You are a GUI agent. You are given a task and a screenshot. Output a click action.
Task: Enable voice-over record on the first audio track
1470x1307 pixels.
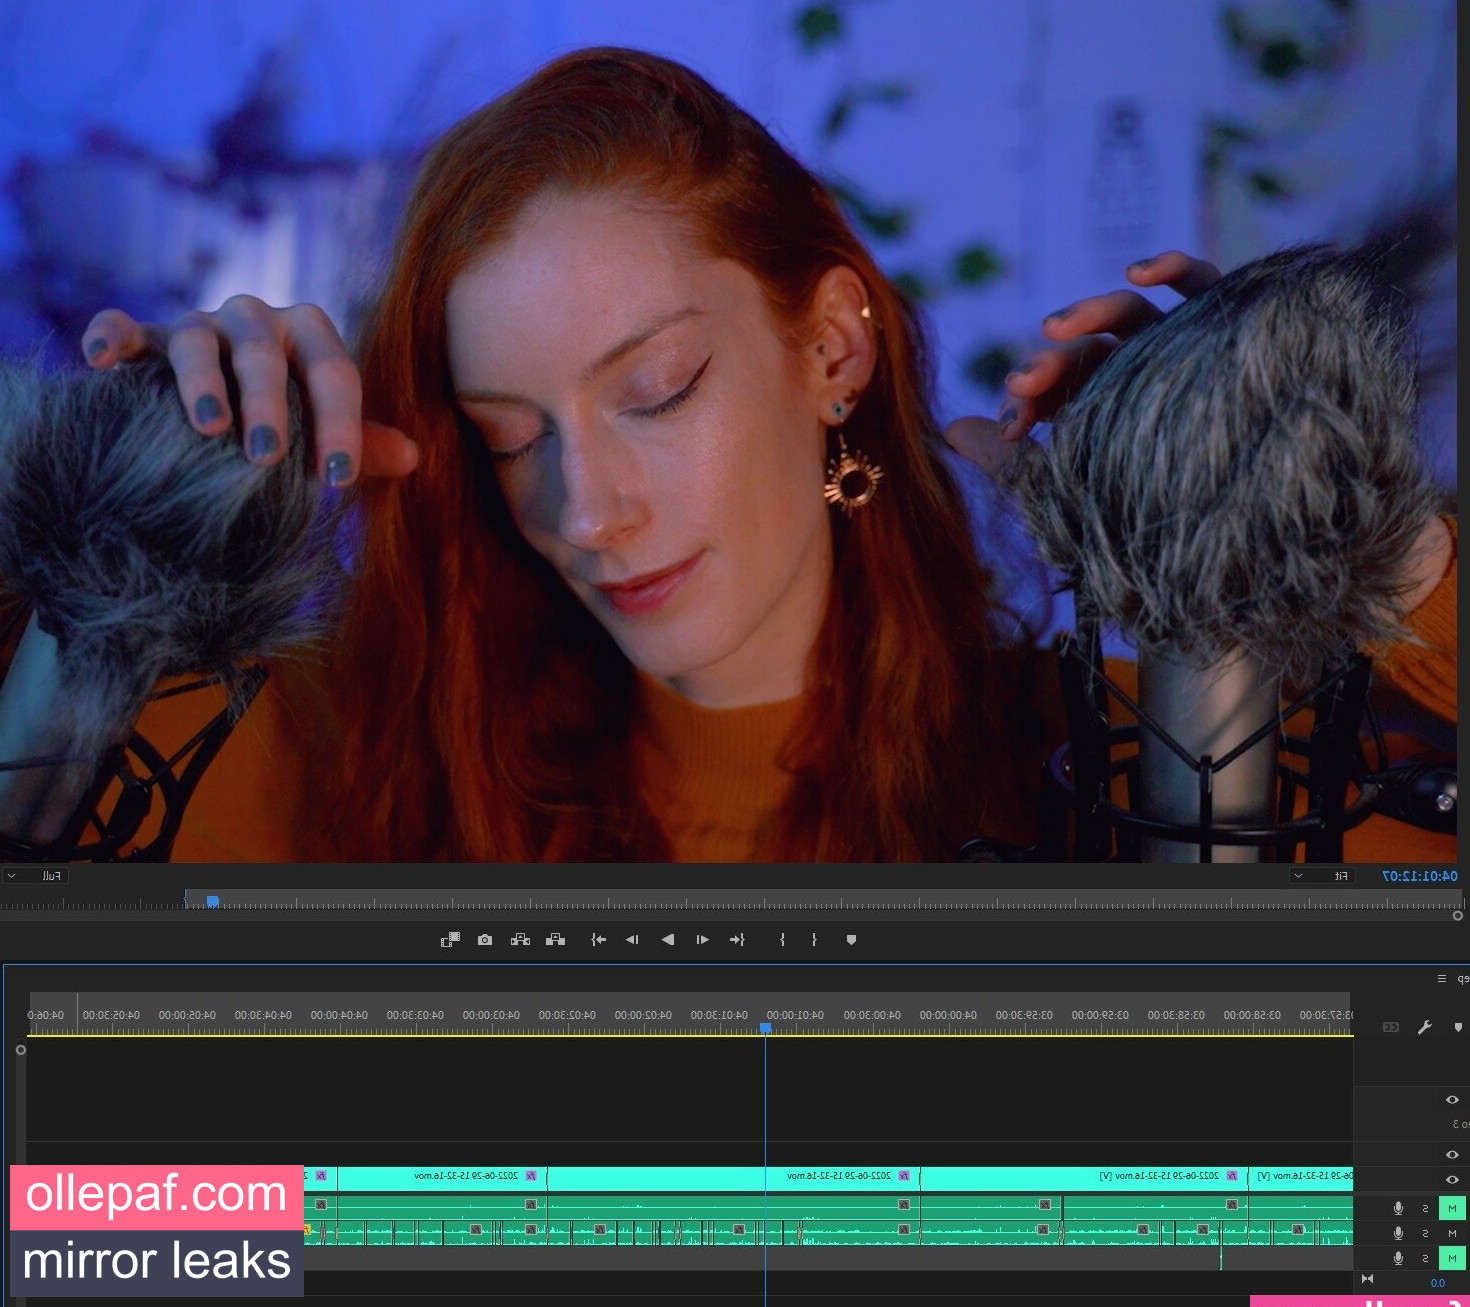(1398, 1208)
